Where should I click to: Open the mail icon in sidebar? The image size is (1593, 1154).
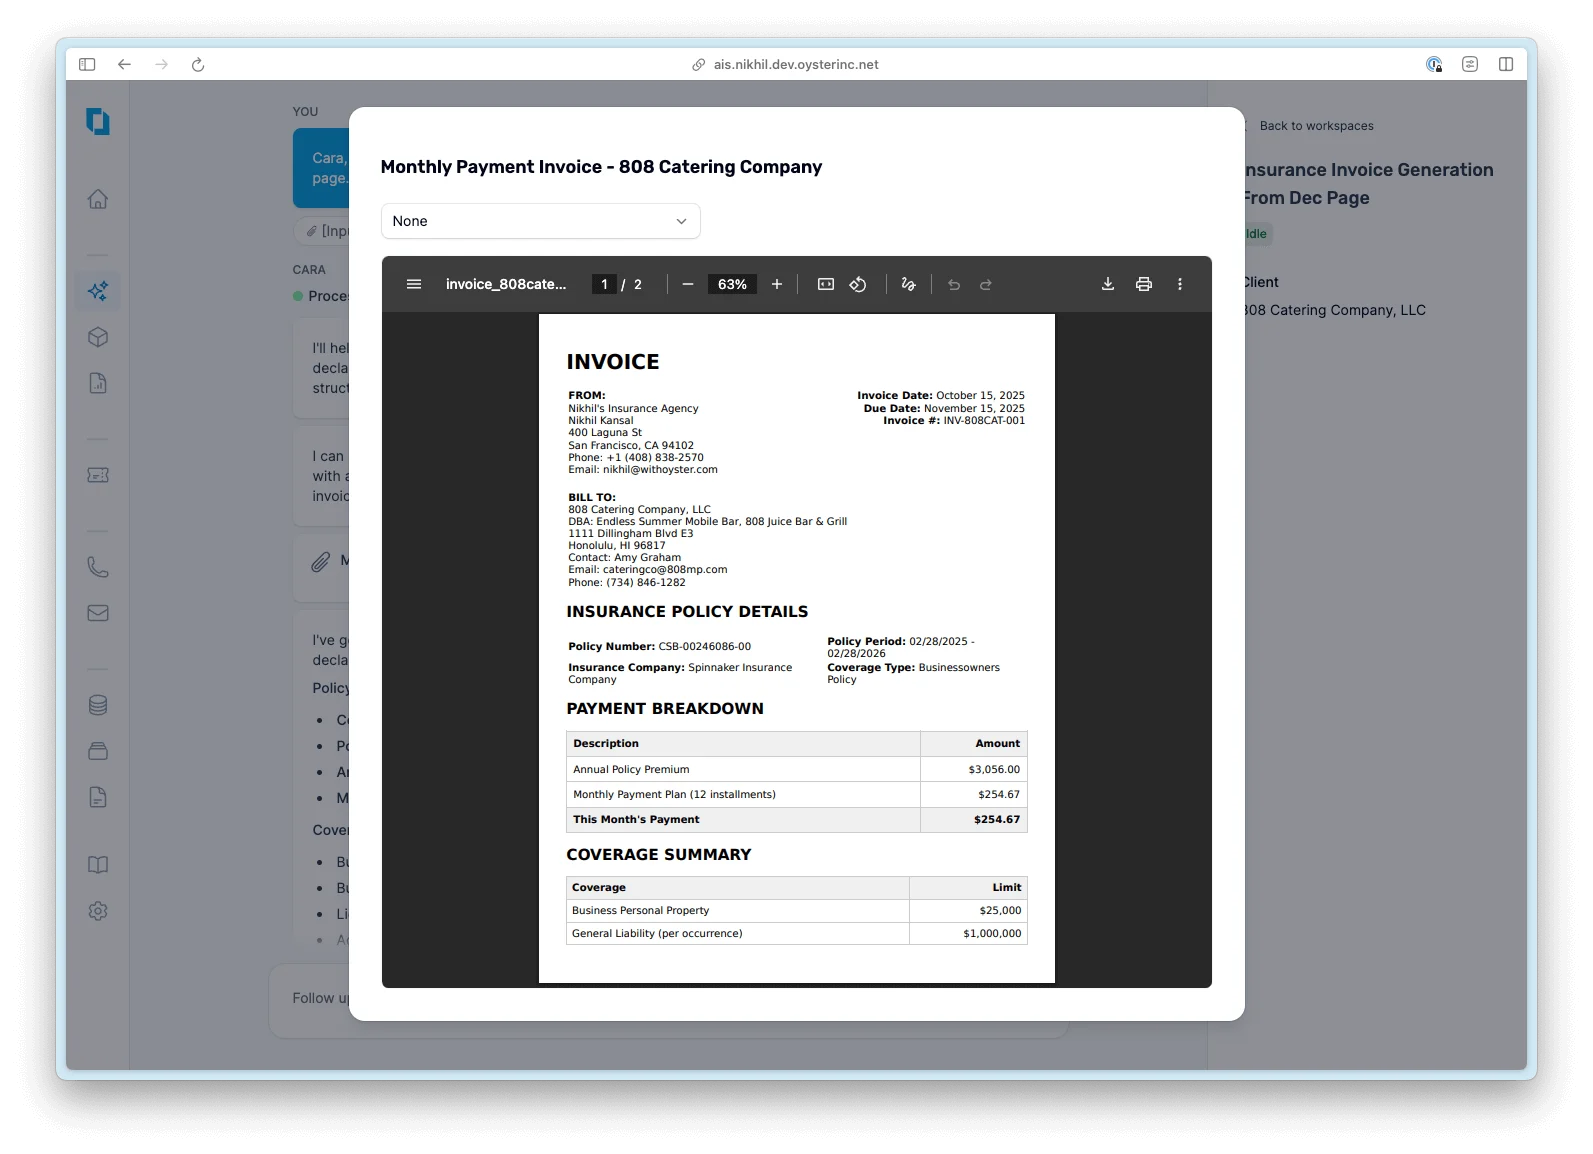(x=98, y=613)
